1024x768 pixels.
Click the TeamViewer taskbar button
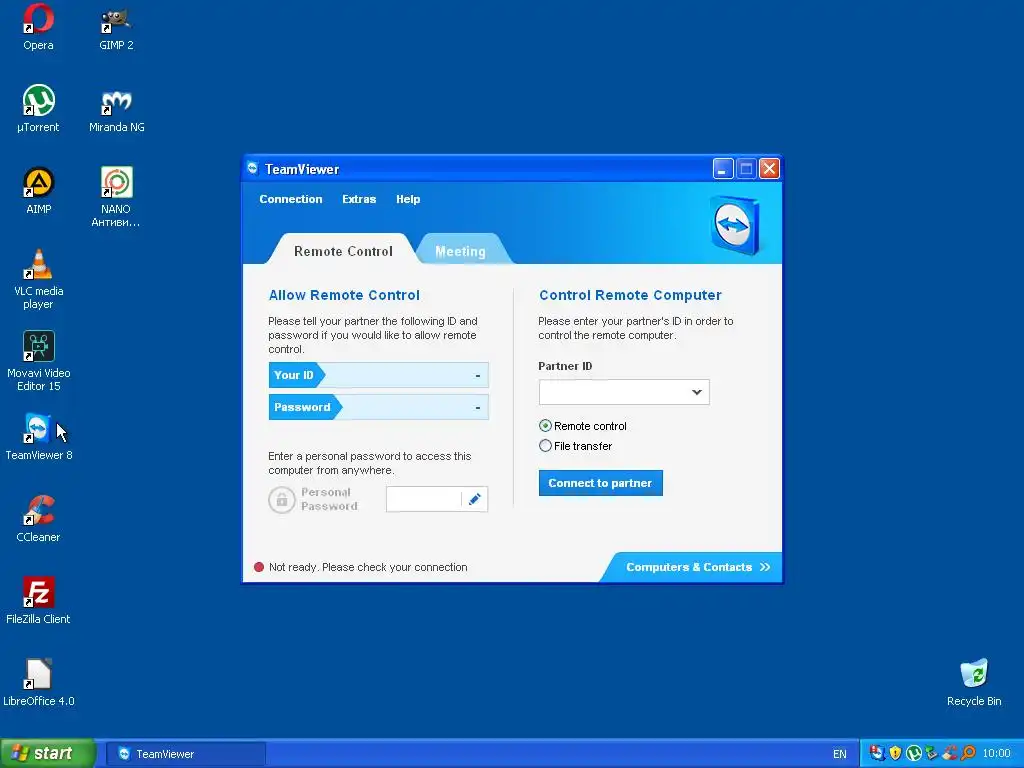[x=185, y=754]
